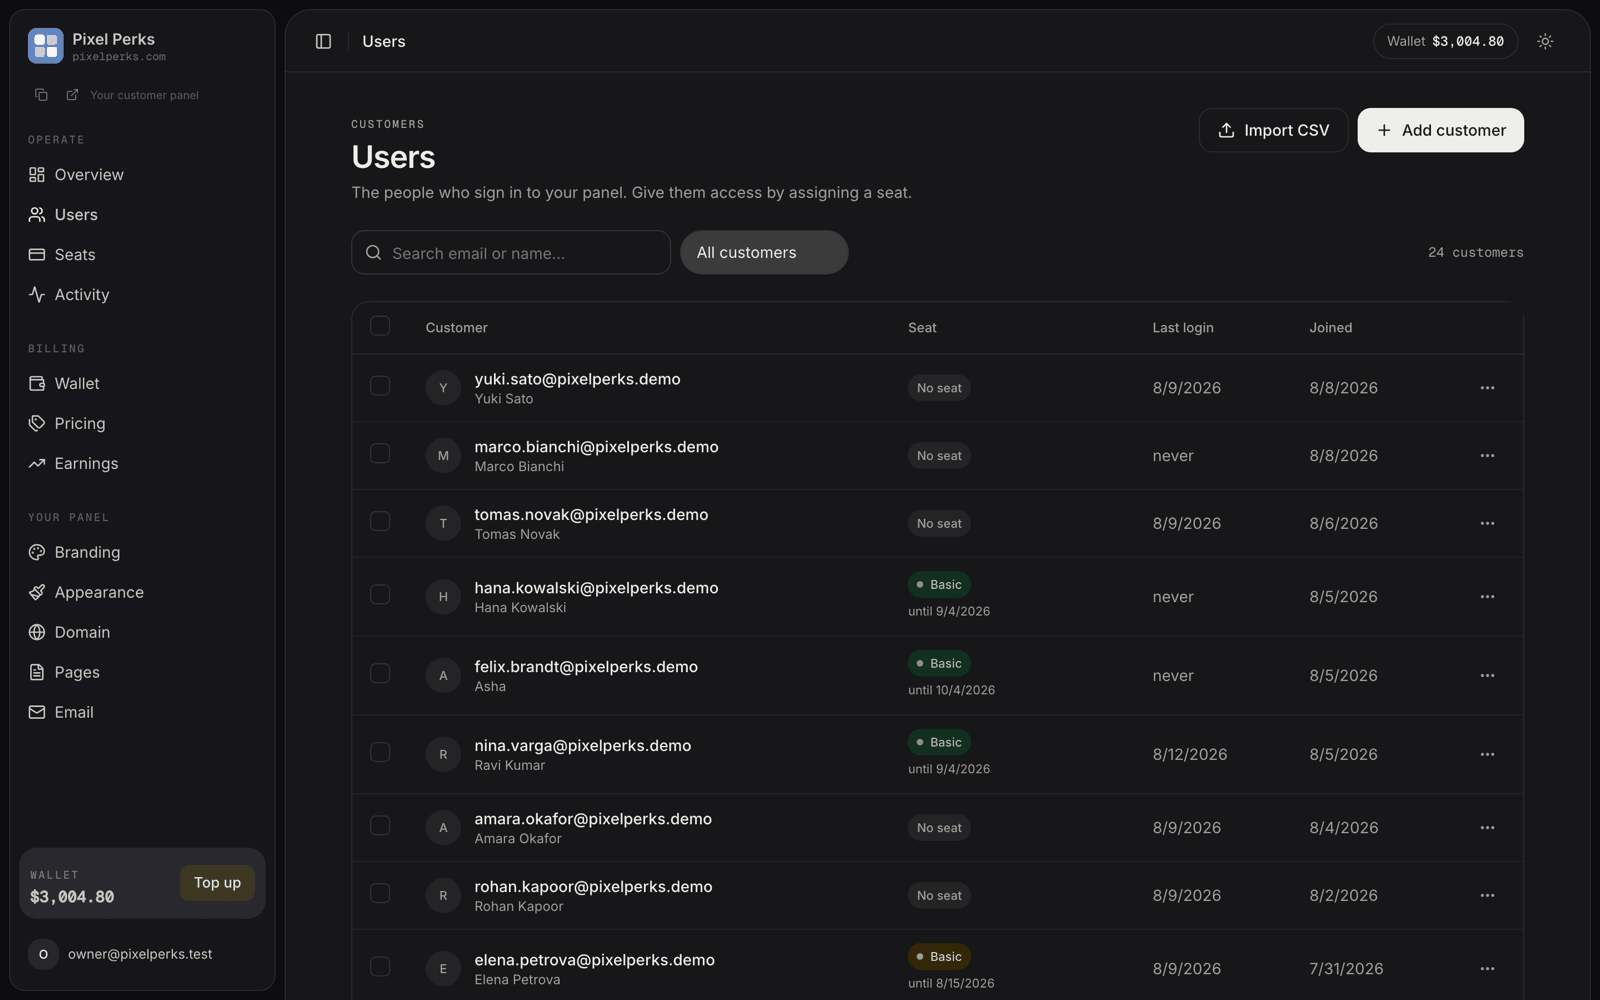Image resolution: width=1600 pixels, height=1000 pixels.
Task: Click the felix.brandt@pixelperks.demo email
Action: [x=586, y=667]
